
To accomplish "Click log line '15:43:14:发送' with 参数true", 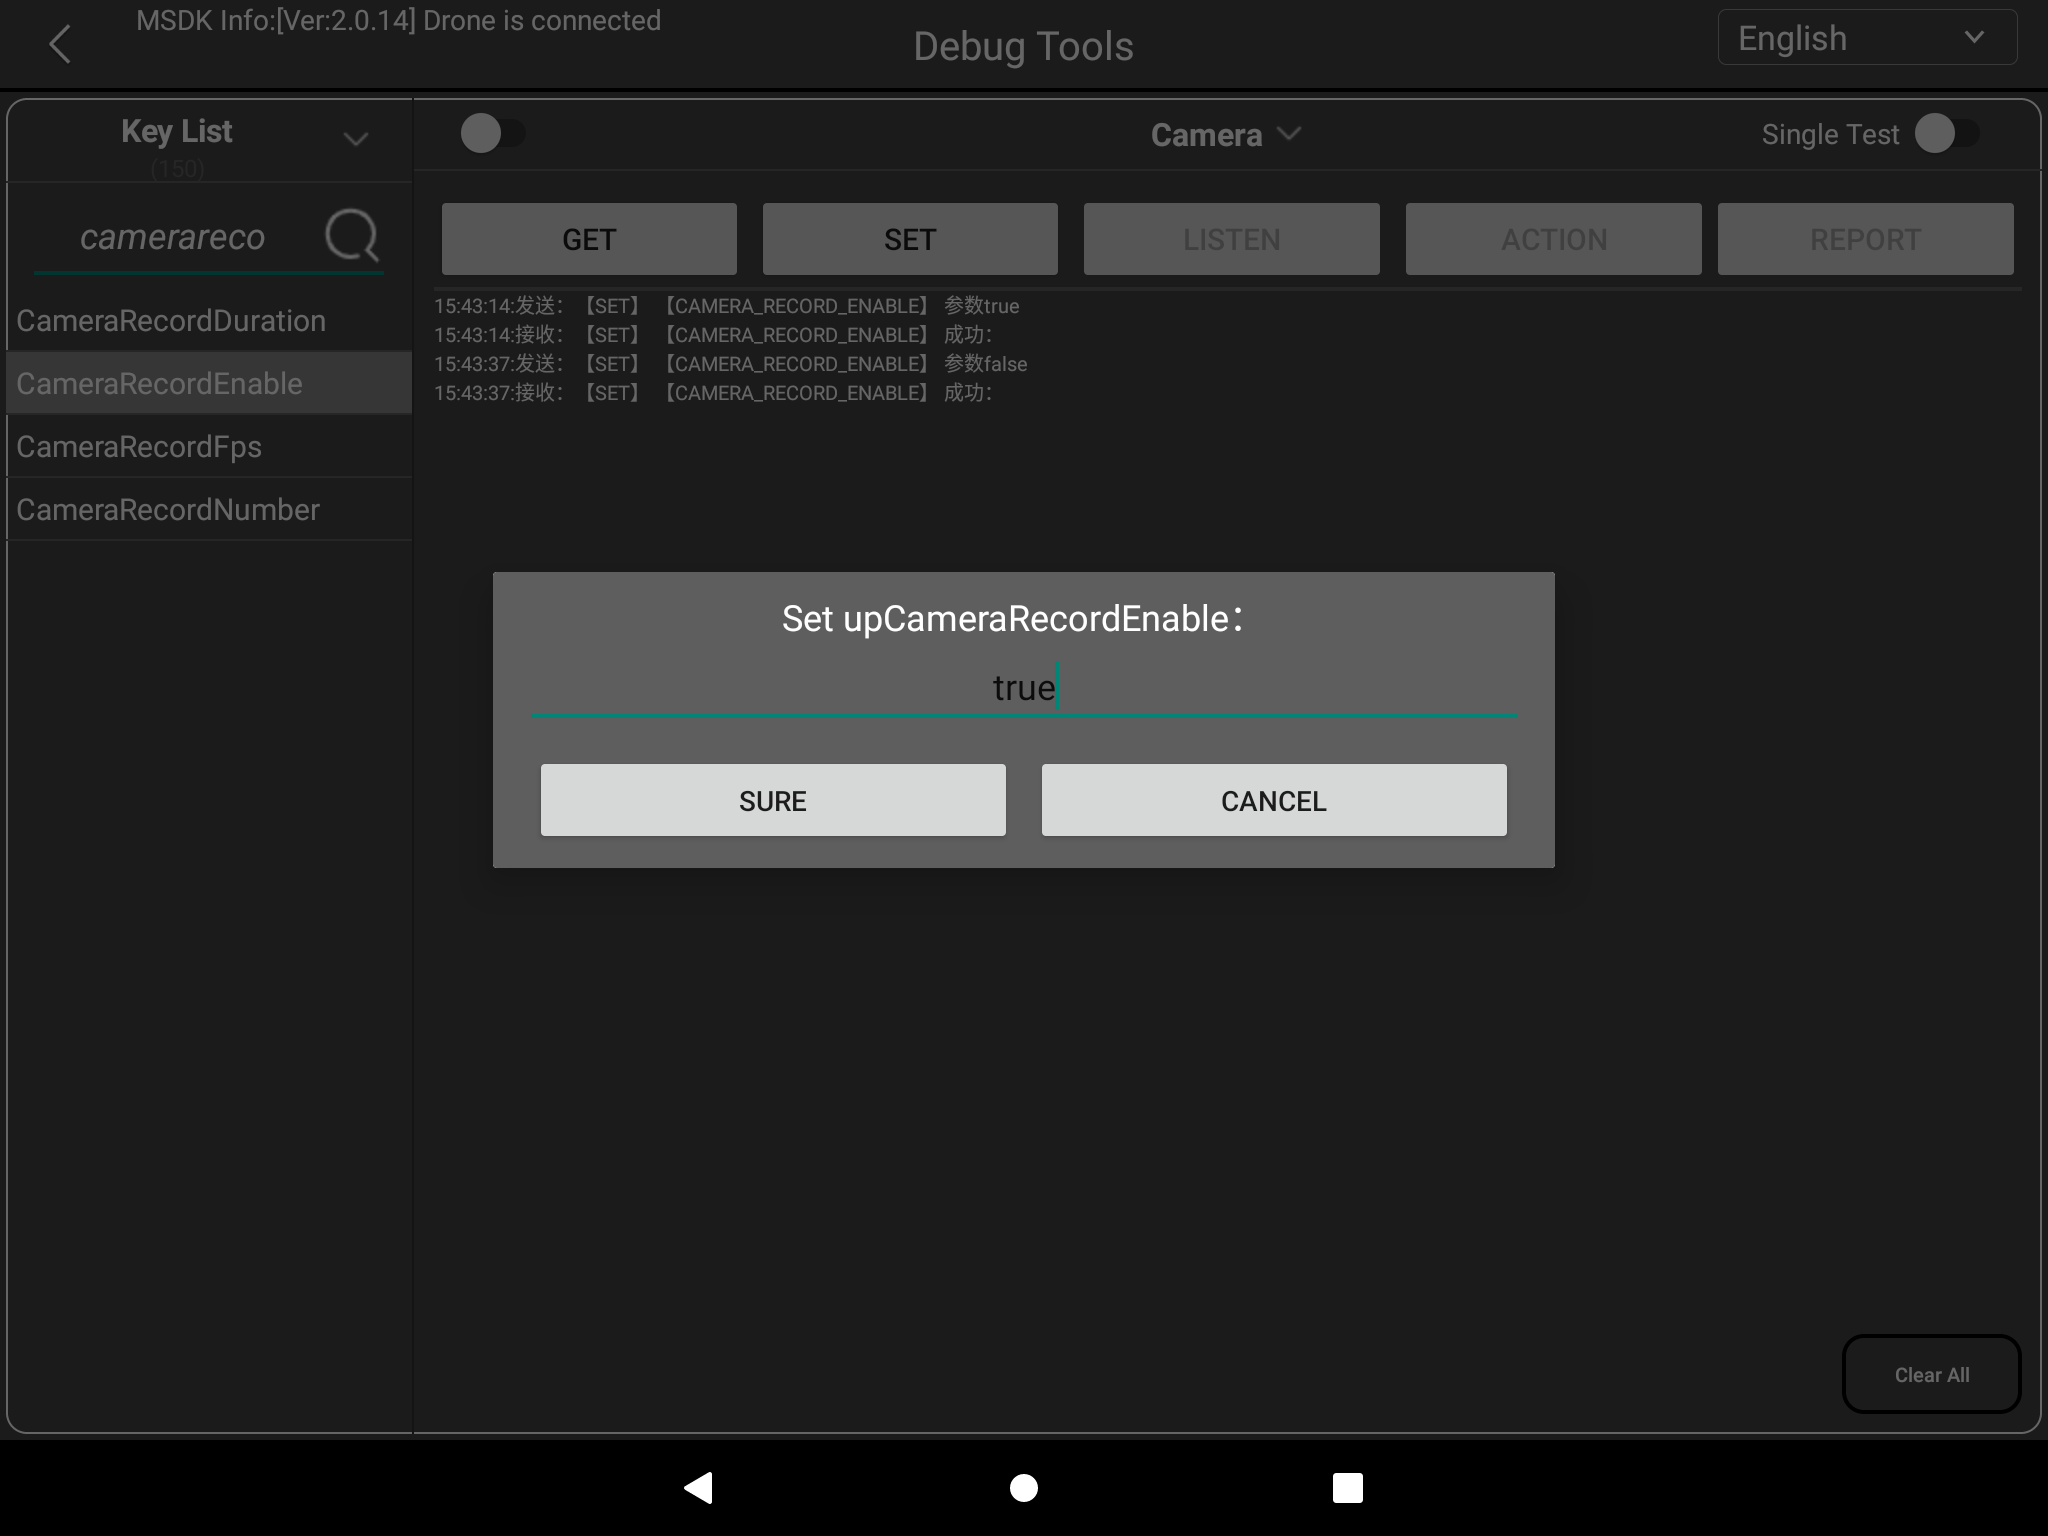I will (727, 306).
